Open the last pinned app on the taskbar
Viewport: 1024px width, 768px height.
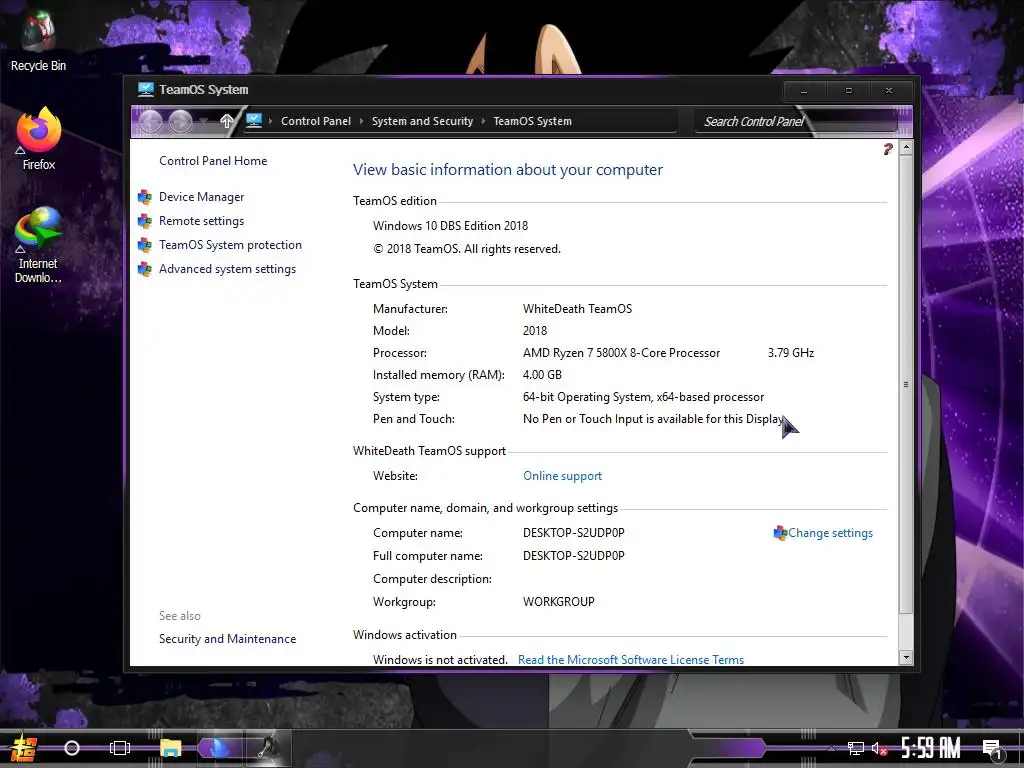coord(268,748)
